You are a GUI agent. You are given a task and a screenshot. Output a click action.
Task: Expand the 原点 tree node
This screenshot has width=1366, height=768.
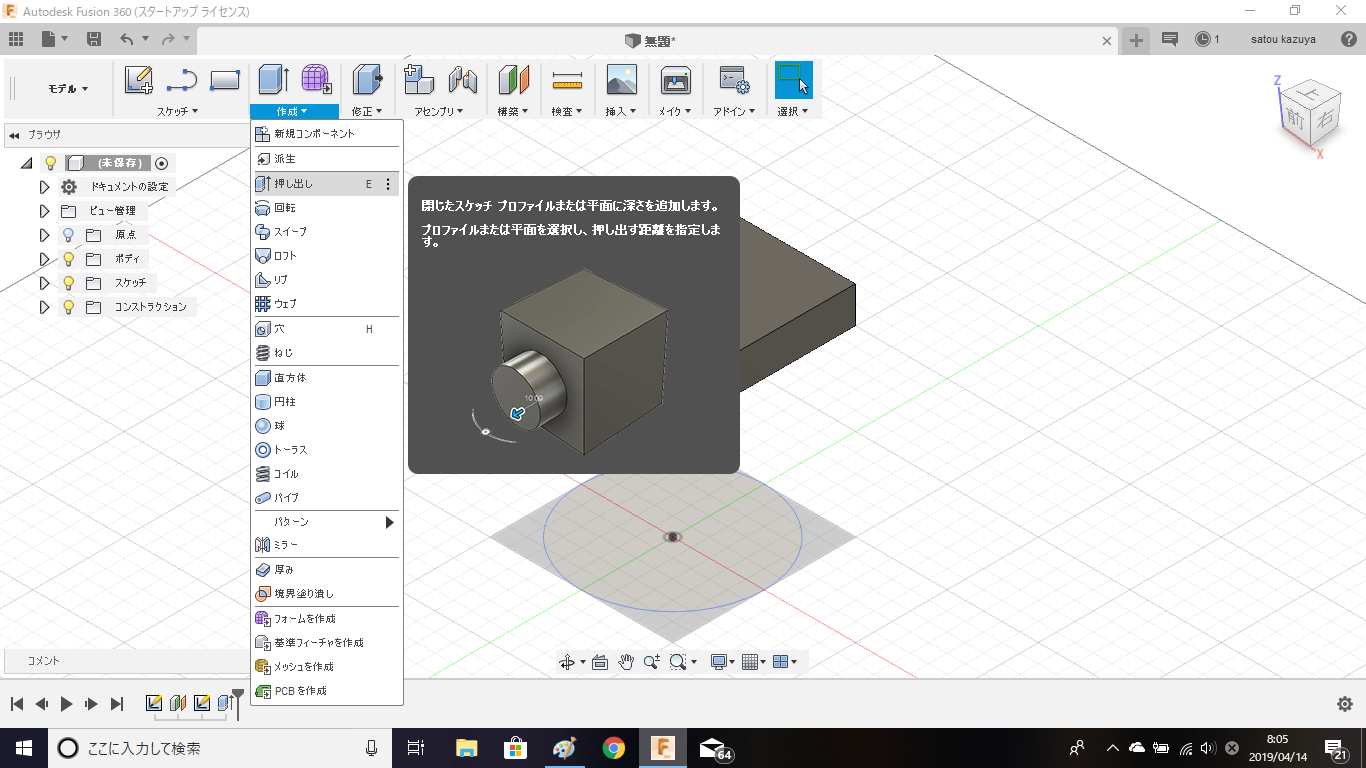click(44, 235)
